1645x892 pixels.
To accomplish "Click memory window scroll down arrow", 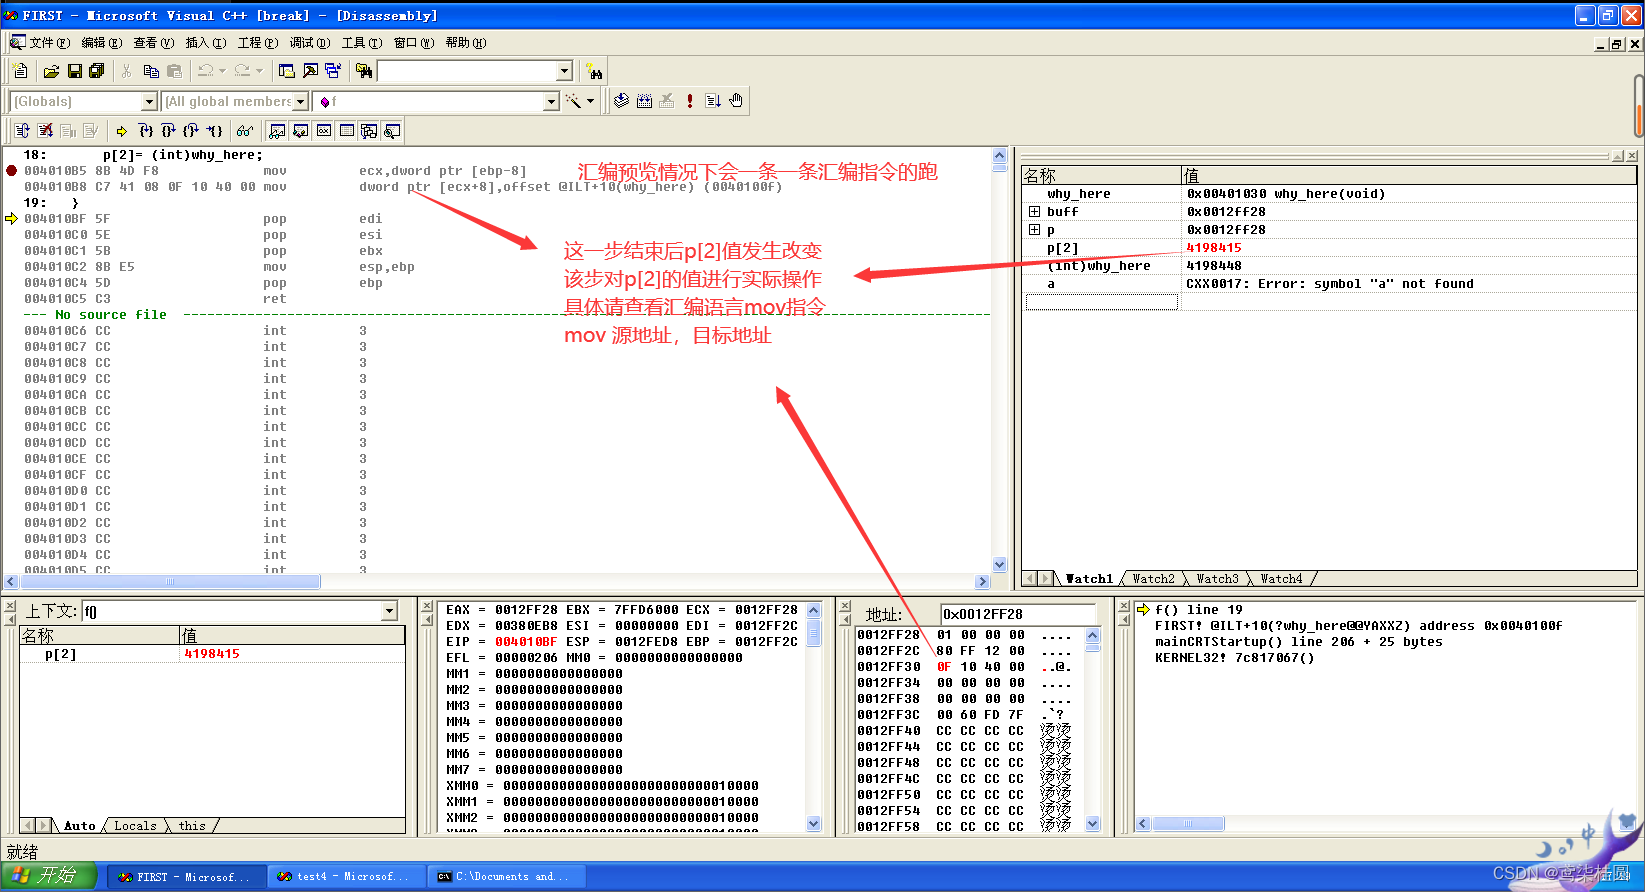I will 1093,824.
